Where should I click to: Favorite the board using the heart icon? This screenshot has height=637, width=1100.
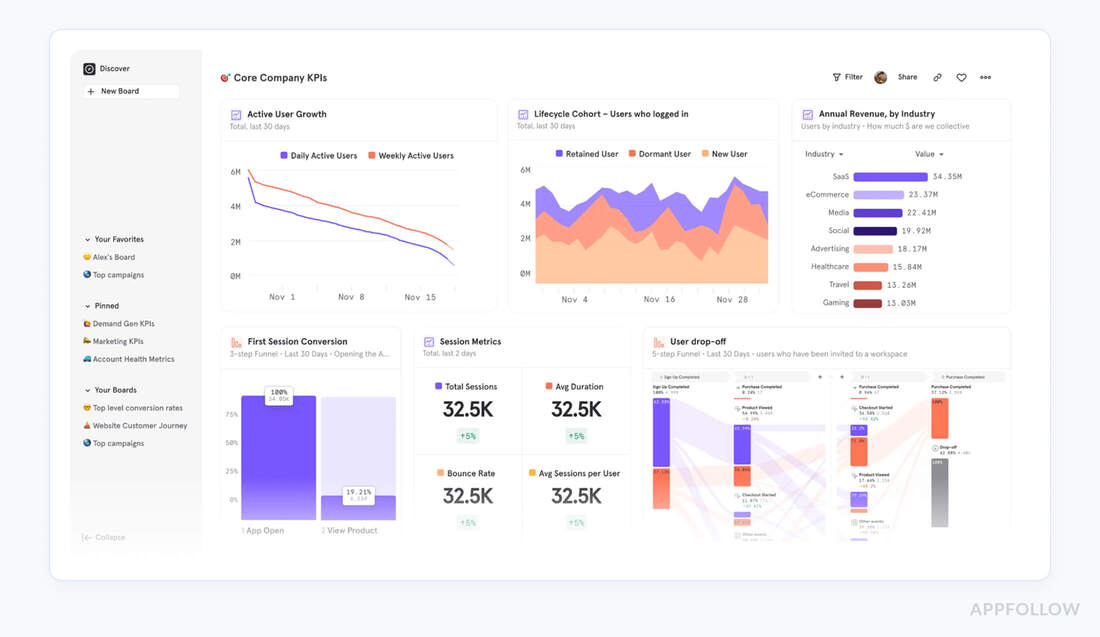click(961, 77)
